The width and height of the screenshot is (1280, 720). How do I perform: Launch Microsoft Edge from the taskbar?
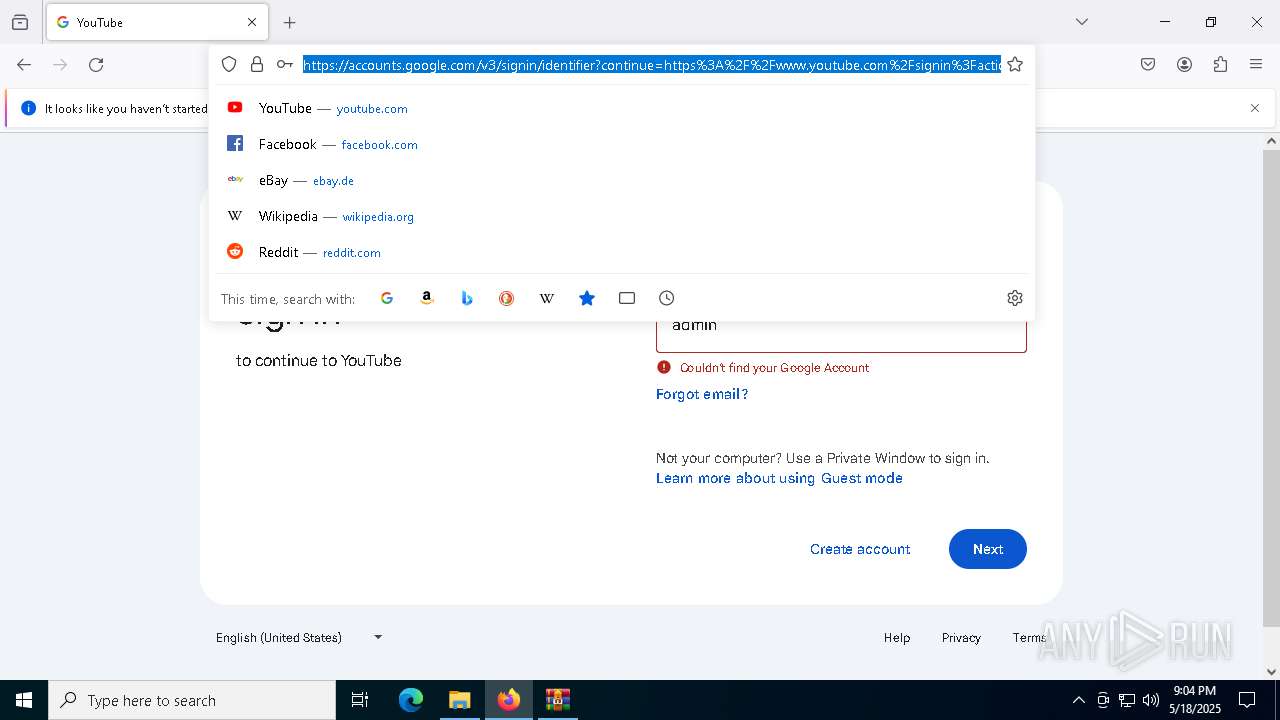pyautogui.click(x=411, y=700)
